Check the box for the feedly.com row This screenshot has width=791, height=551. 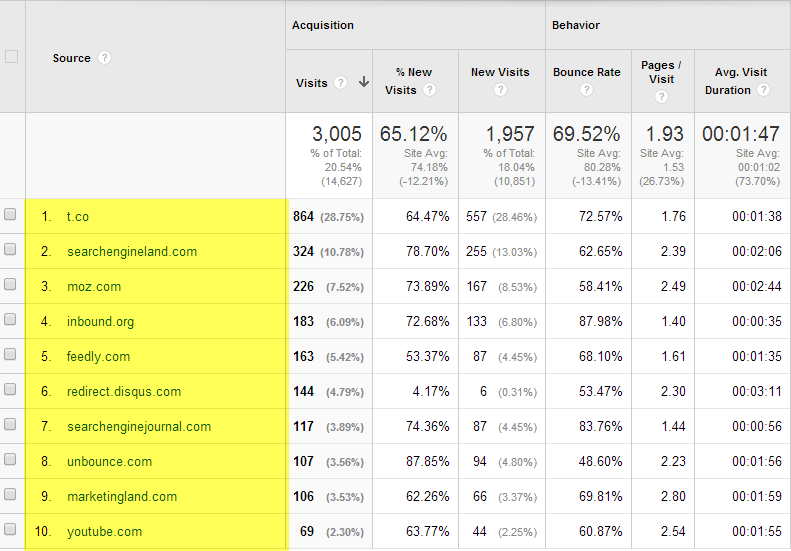(10, 354)
